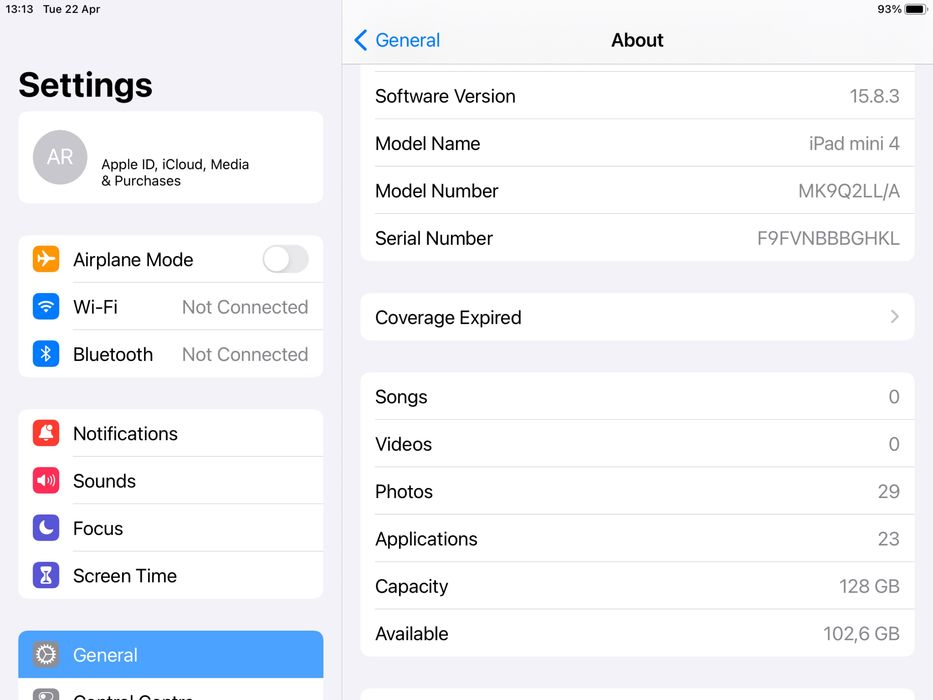This screenshot has width=933, height=700.
Task: Go back to General settings
Action: pyautogui.click(x=397, y=40)
